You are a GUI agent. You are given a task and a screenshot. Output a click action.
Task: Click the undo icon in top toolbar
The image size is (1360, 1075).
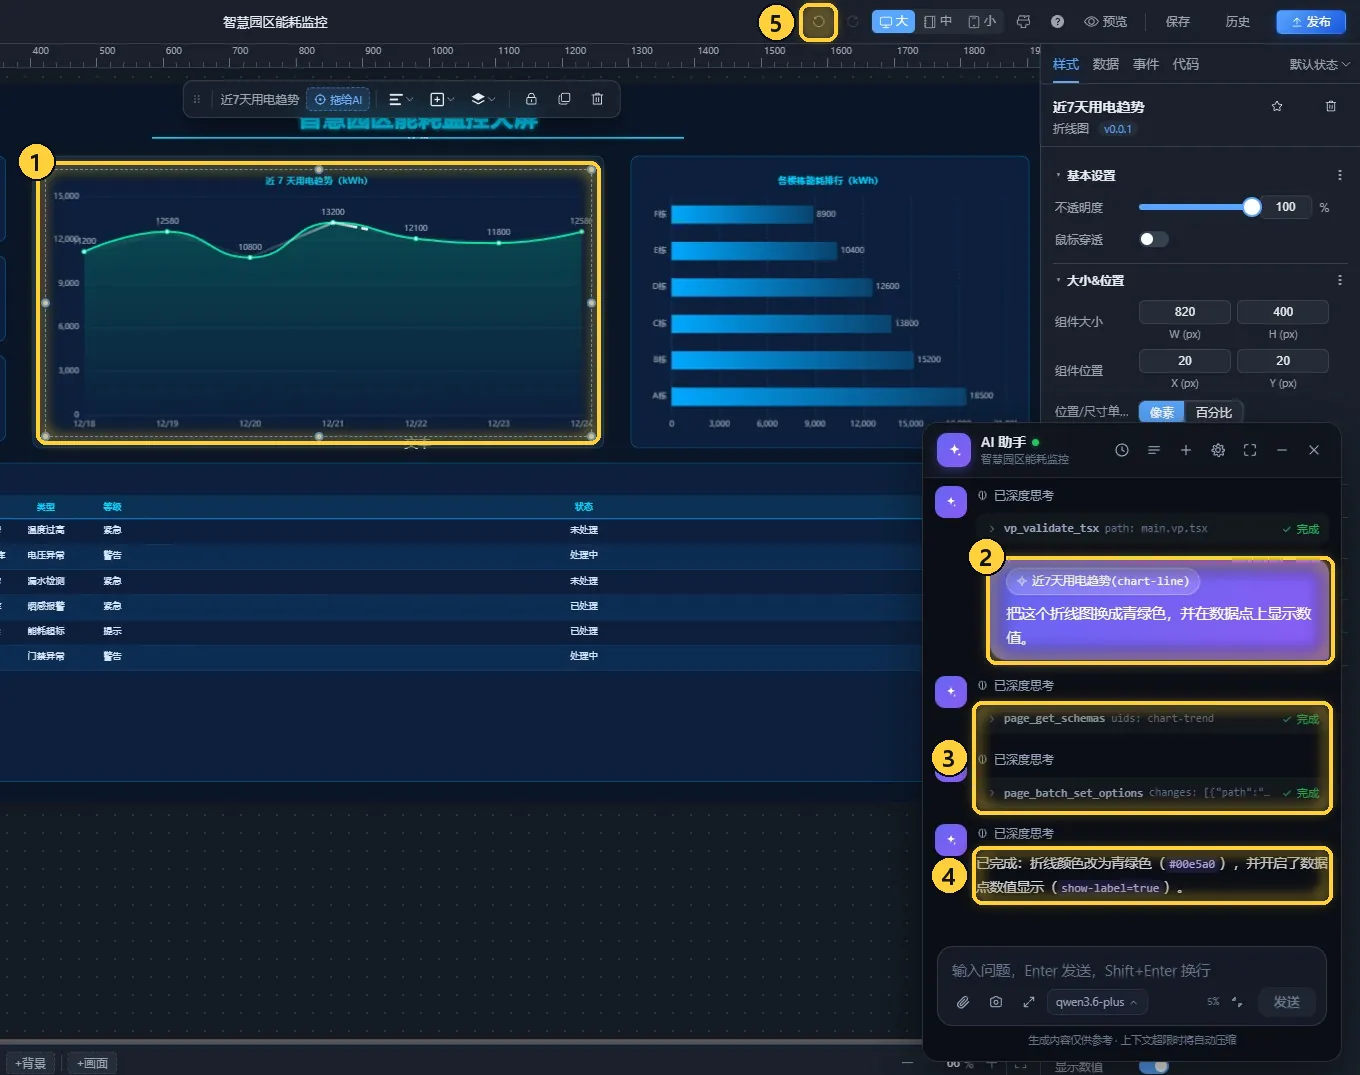[818, 22]
